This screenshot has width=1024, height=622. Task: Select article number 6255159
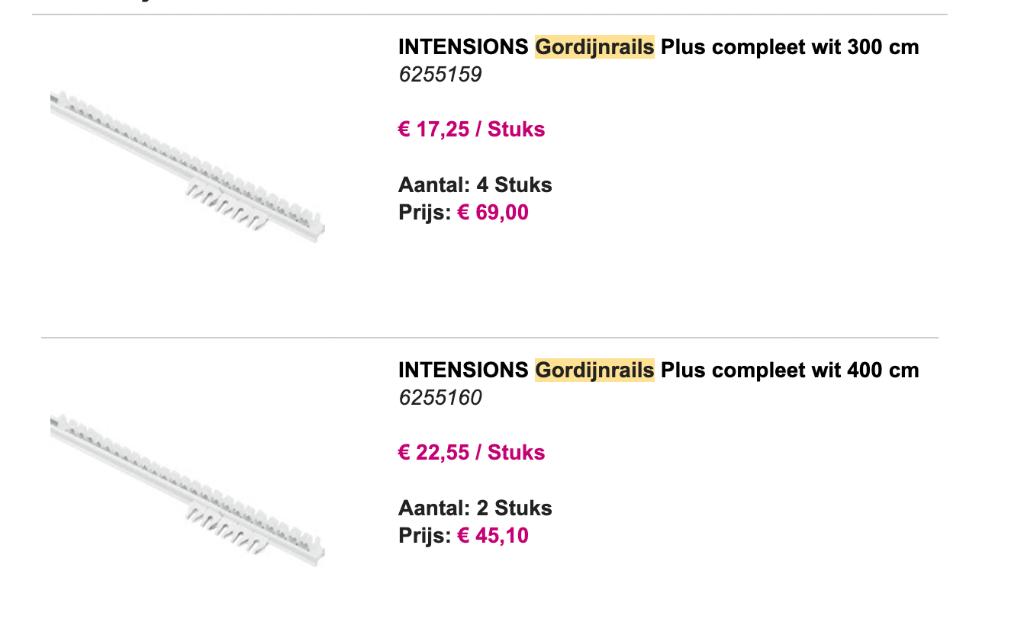coord(440,74)
